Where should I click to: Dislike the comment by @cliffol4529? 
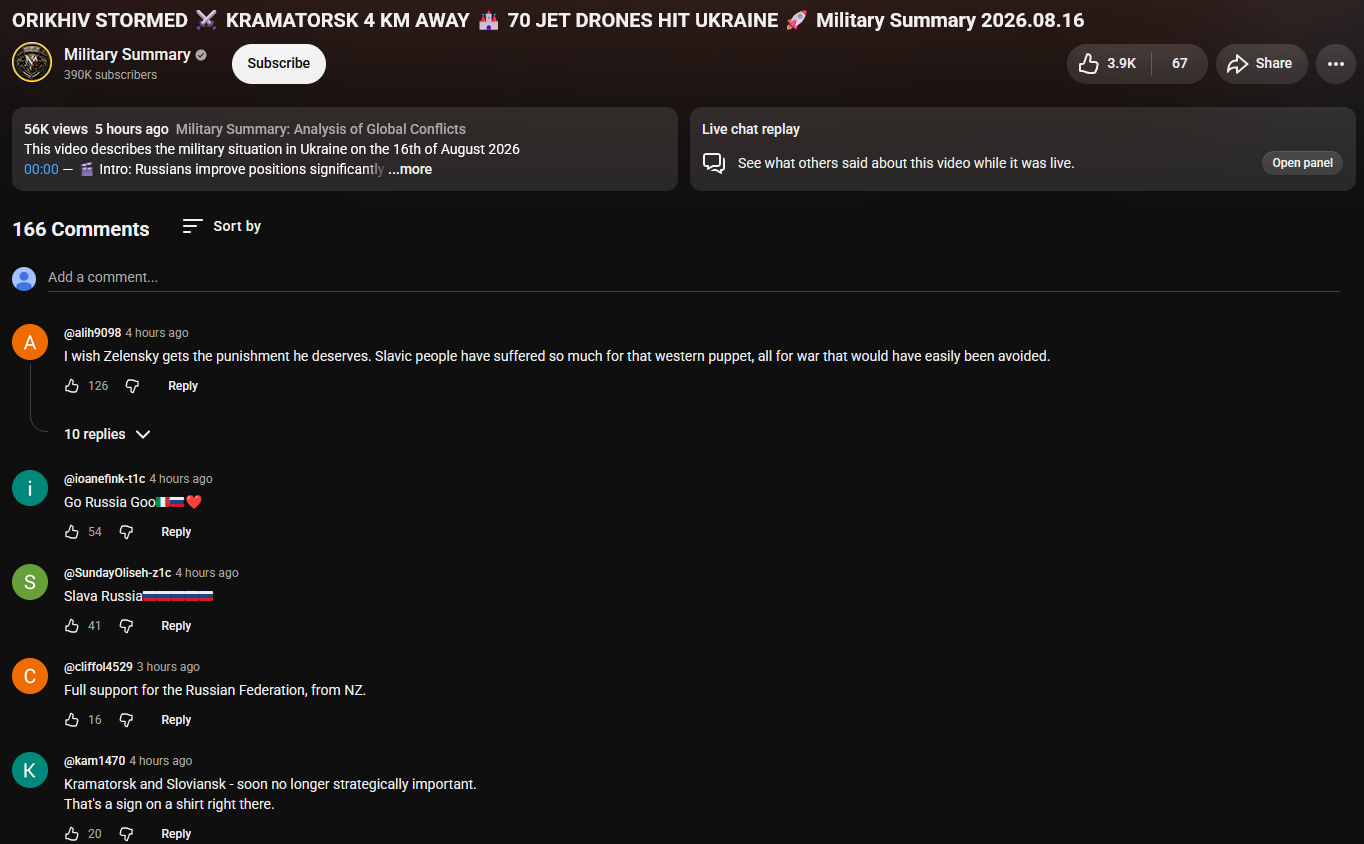(126, 720)
